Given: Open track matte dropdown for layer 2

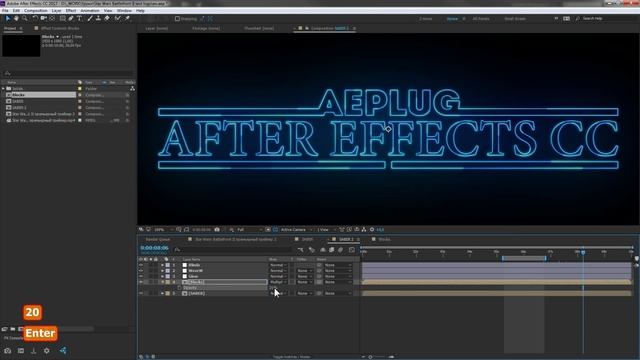Looking at the screenshot, I should (x=304, y=271).
